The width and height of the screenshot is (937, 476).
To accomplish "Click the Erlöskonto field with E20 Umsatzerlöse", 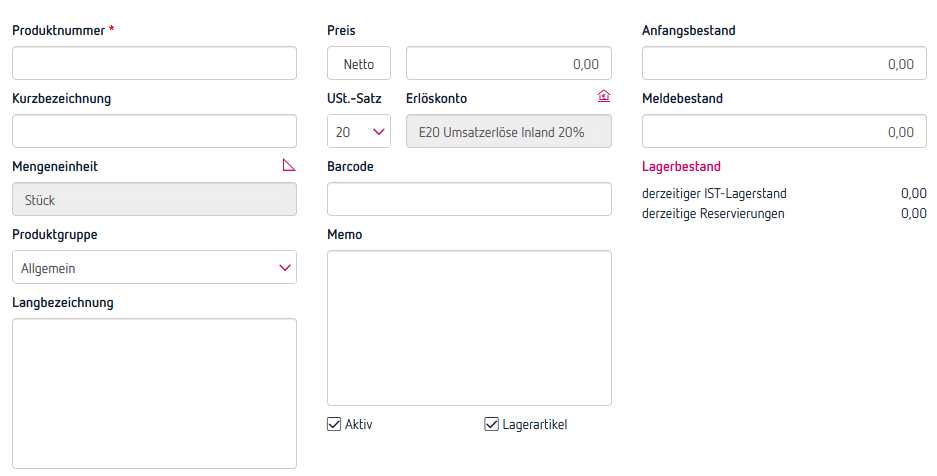I will click(x=508, y=132).
